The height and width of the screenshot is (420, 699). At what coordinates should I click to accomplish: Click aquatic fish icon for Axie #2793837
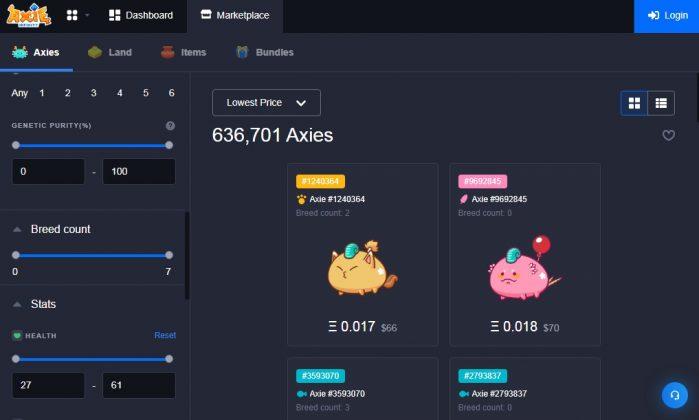tap(464, 394)
